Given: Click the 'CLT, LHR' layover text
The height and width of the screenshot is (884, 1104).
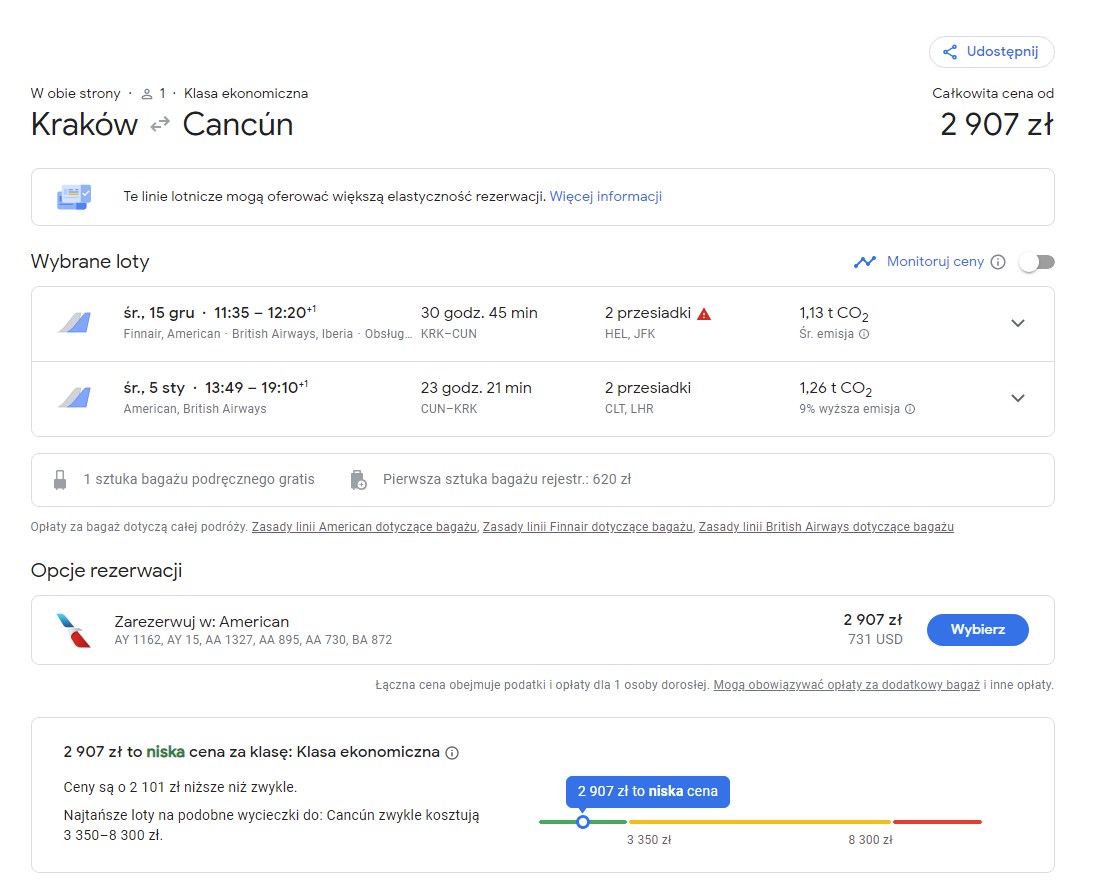Looking at the screenshot, I should 629,409.
